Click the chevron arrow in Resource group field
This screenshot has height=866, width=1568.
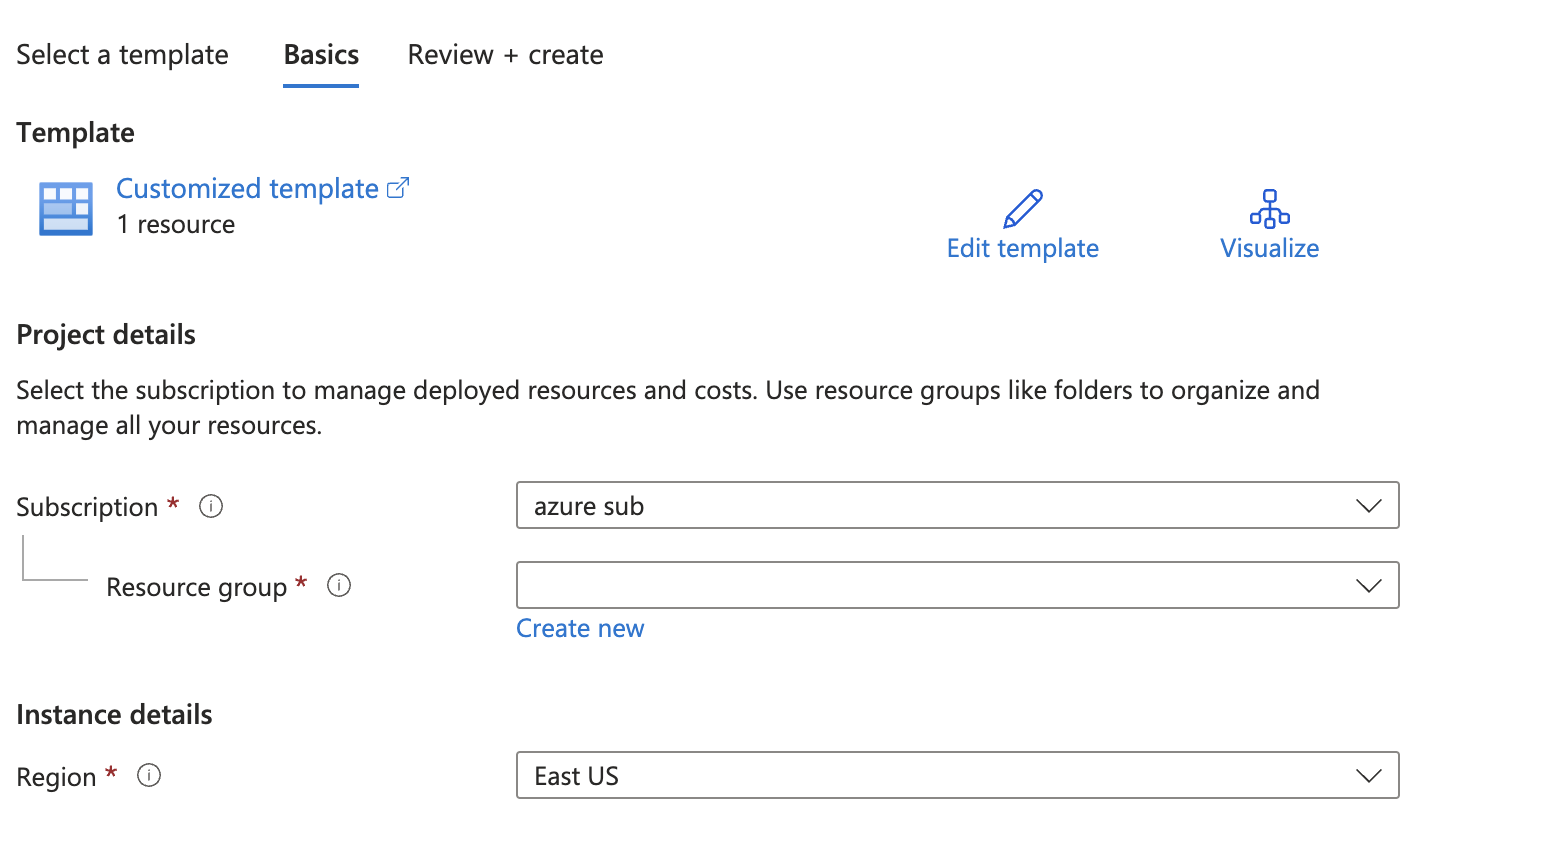1368,586
